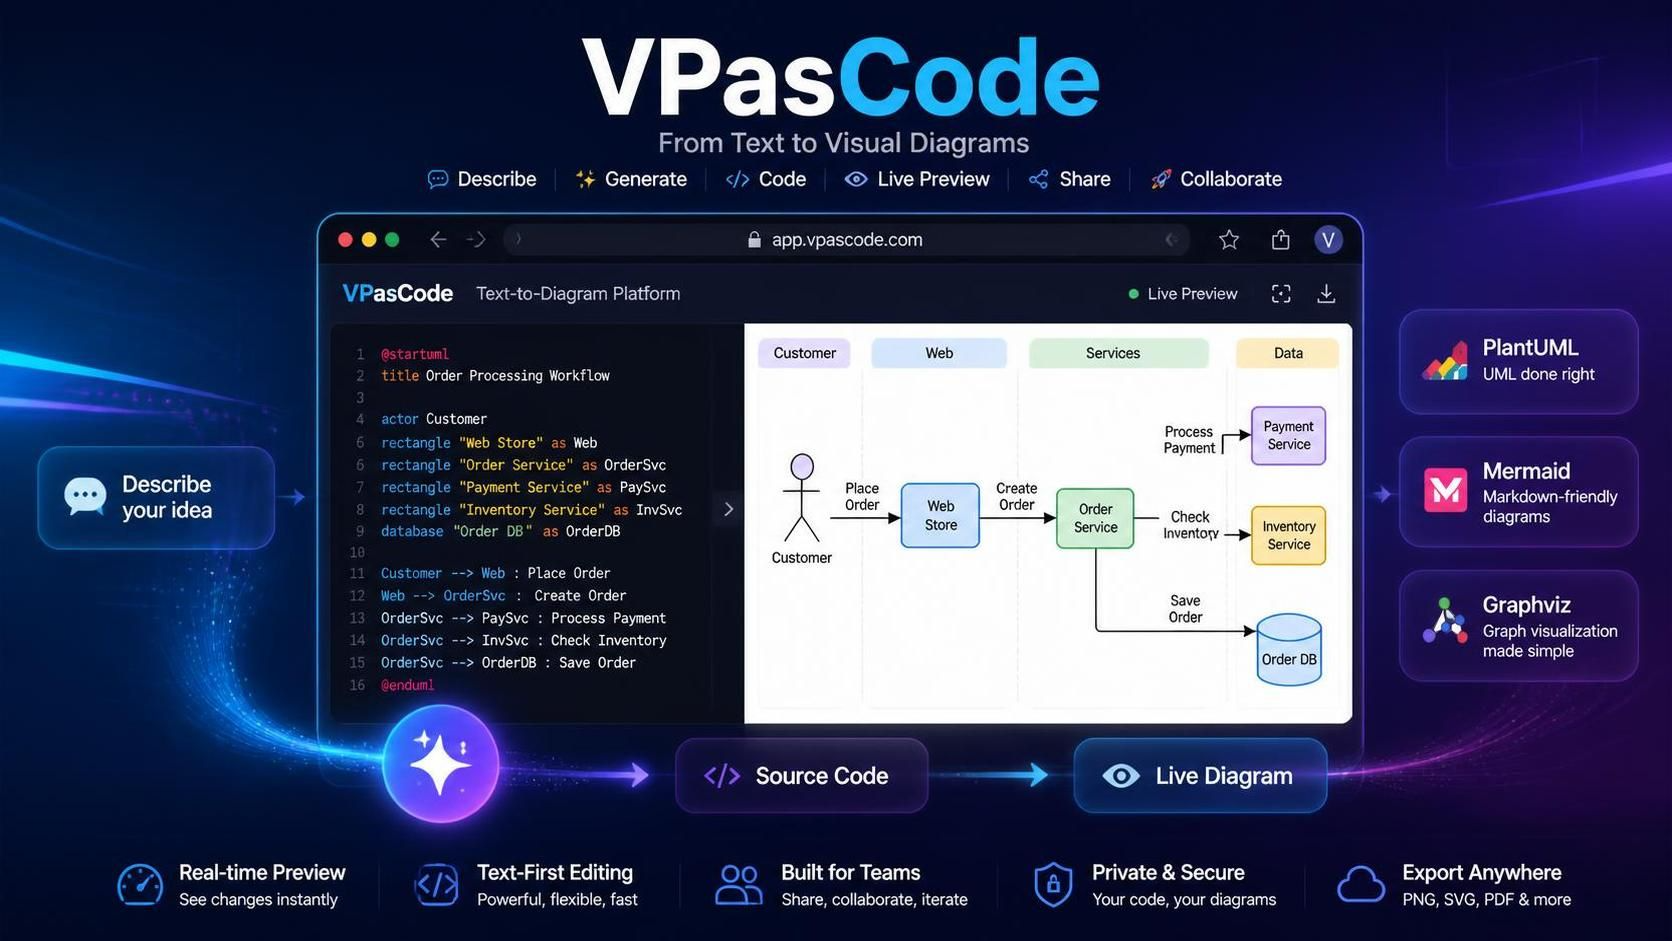Click the Real-time Preview gauge icon
The image size is (1672, 941).
pos(140,885)
